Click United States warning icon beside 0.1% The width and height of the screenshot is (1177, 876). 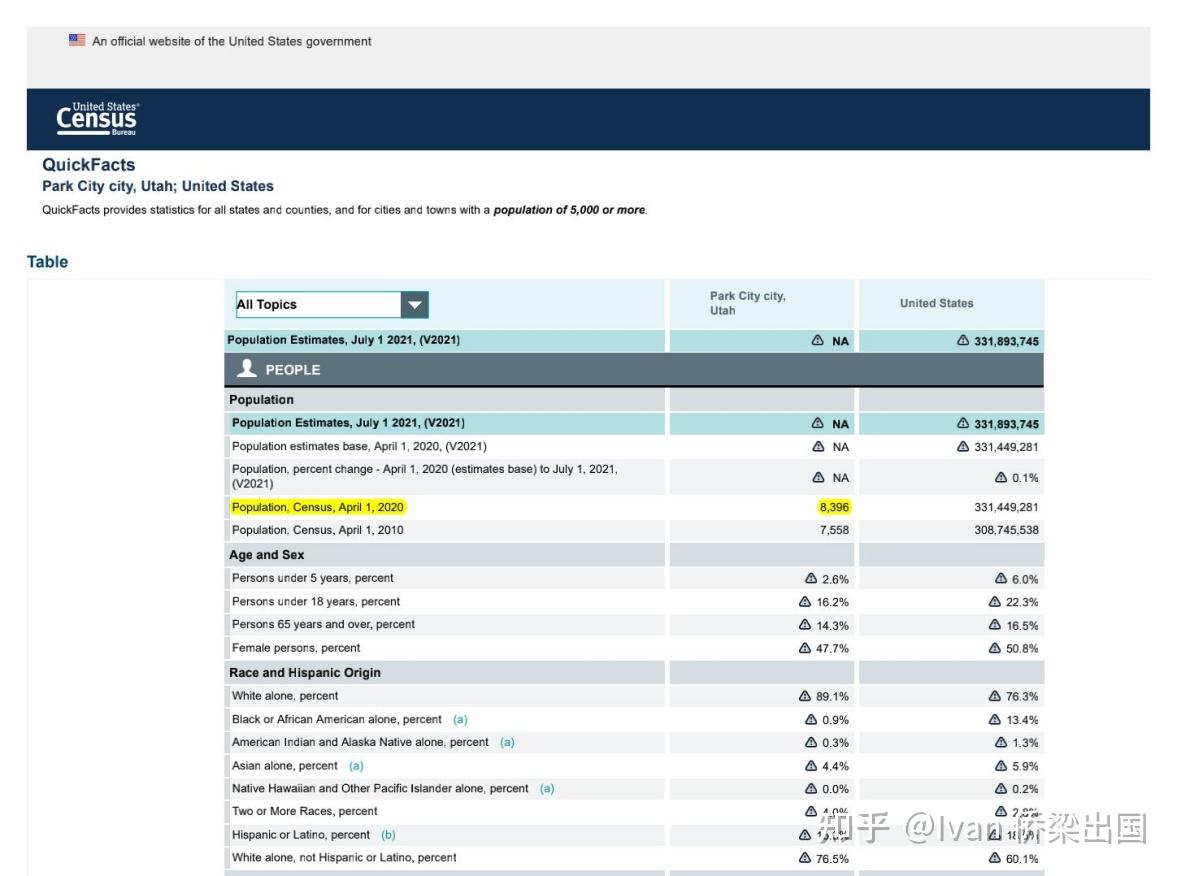(1001, 477)
